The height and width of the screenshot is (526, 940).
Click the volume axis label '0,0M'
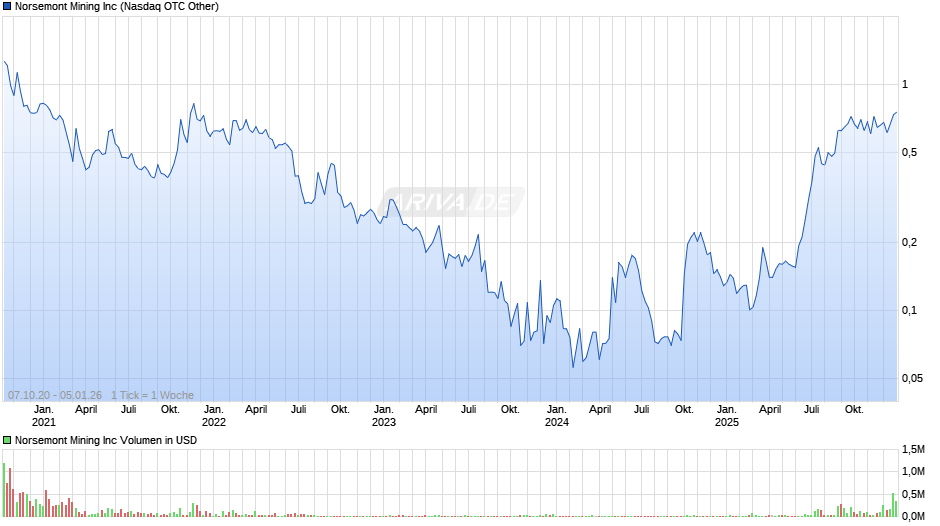[x=913, y=516]
